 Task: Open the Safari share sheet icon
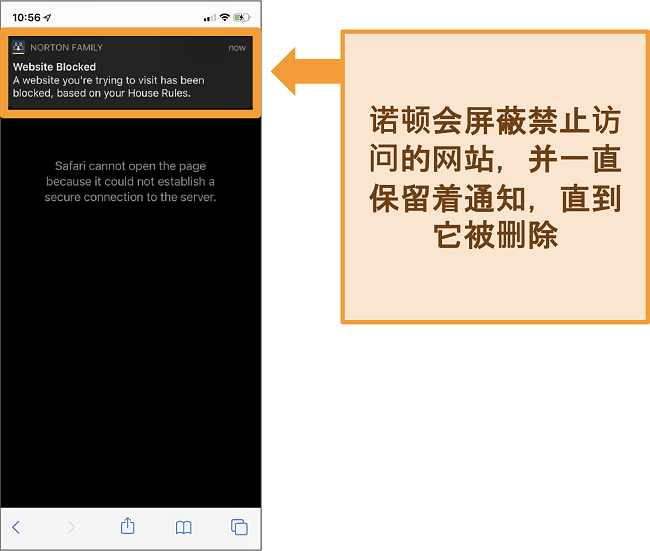coord(128,526)
